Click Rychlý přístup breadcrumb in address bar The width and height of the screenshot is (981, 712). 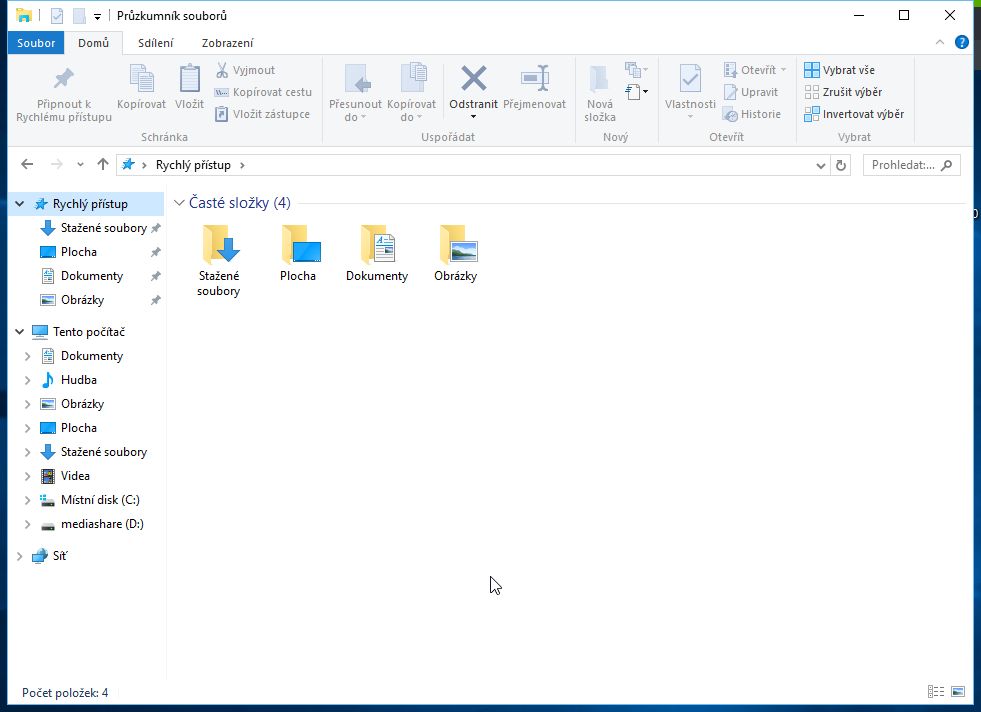pyautogui.click(x=193, y=165)
